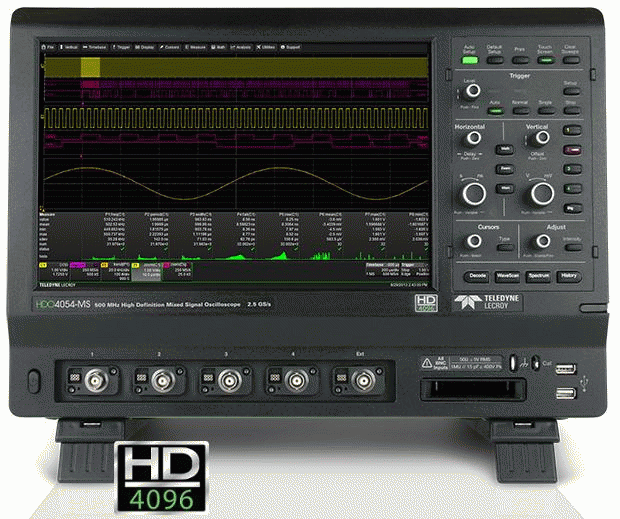The width and height of the screenshot is (620, 519).
Task: Tap the highlighted Z1 zoom descriptor box
Action: [146, 271]
